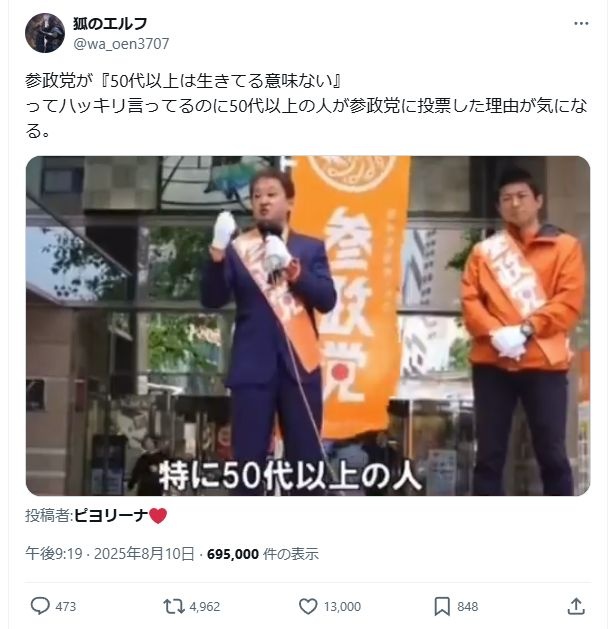Click the 4,962 reposts count
This screenshot has width=610, height=629.
205,606
